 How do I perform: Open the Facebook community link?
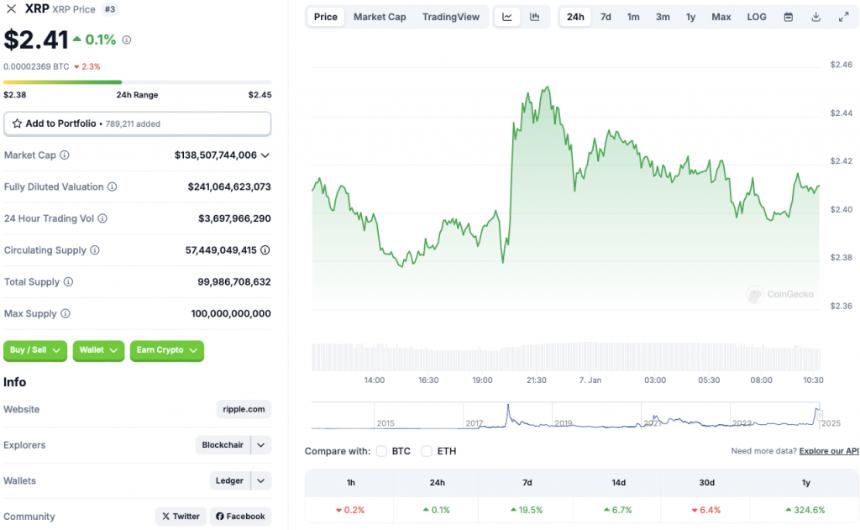click(240, 516)
